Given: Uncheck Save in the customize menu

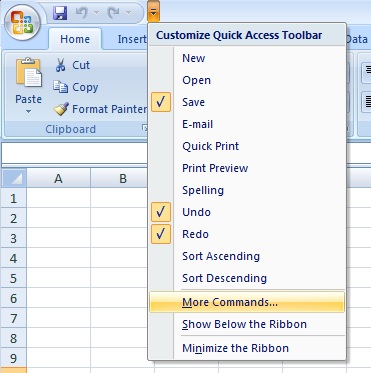Looking at the screenshot, I should (247, 102).
